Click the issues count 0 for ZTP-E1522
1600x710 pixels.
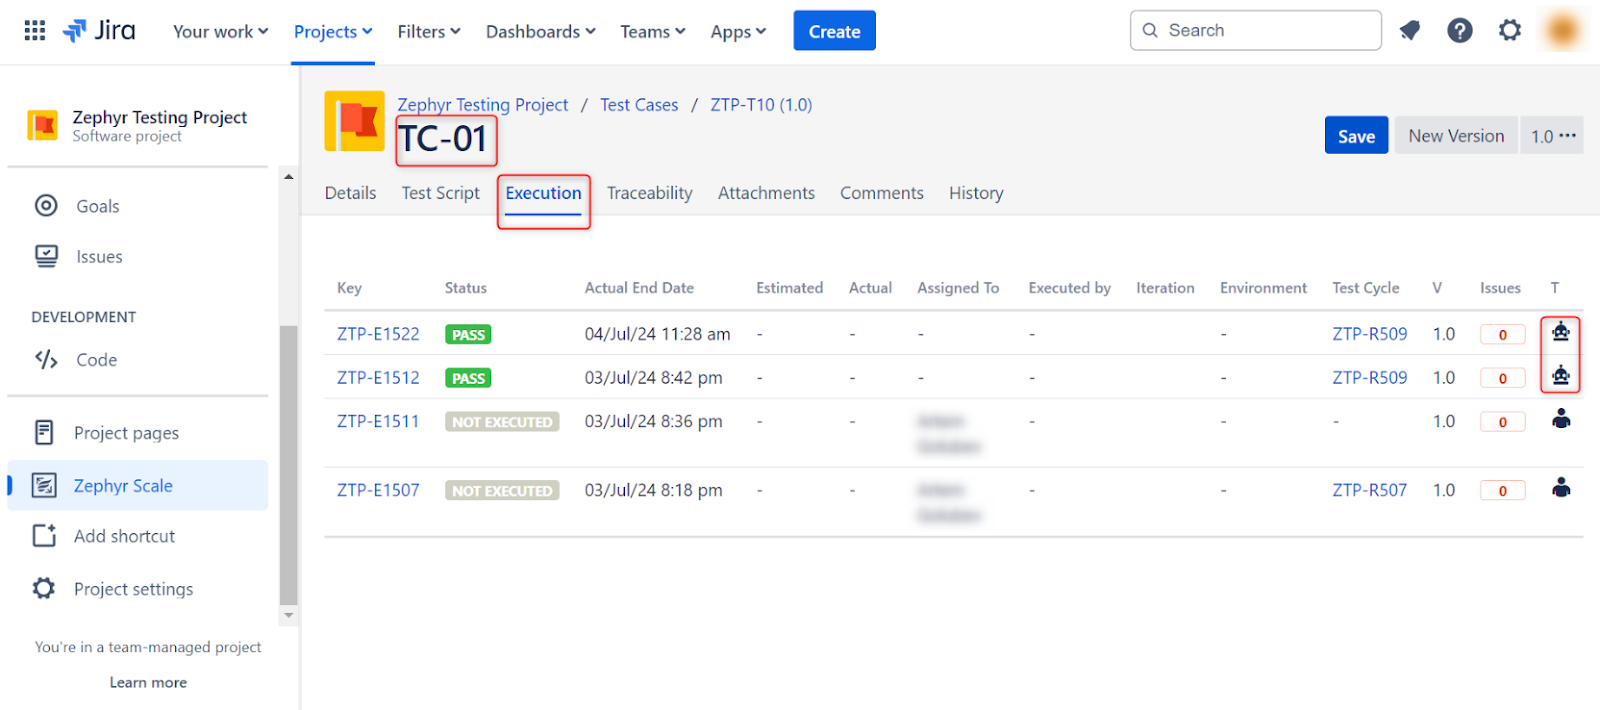(1502, 335)
